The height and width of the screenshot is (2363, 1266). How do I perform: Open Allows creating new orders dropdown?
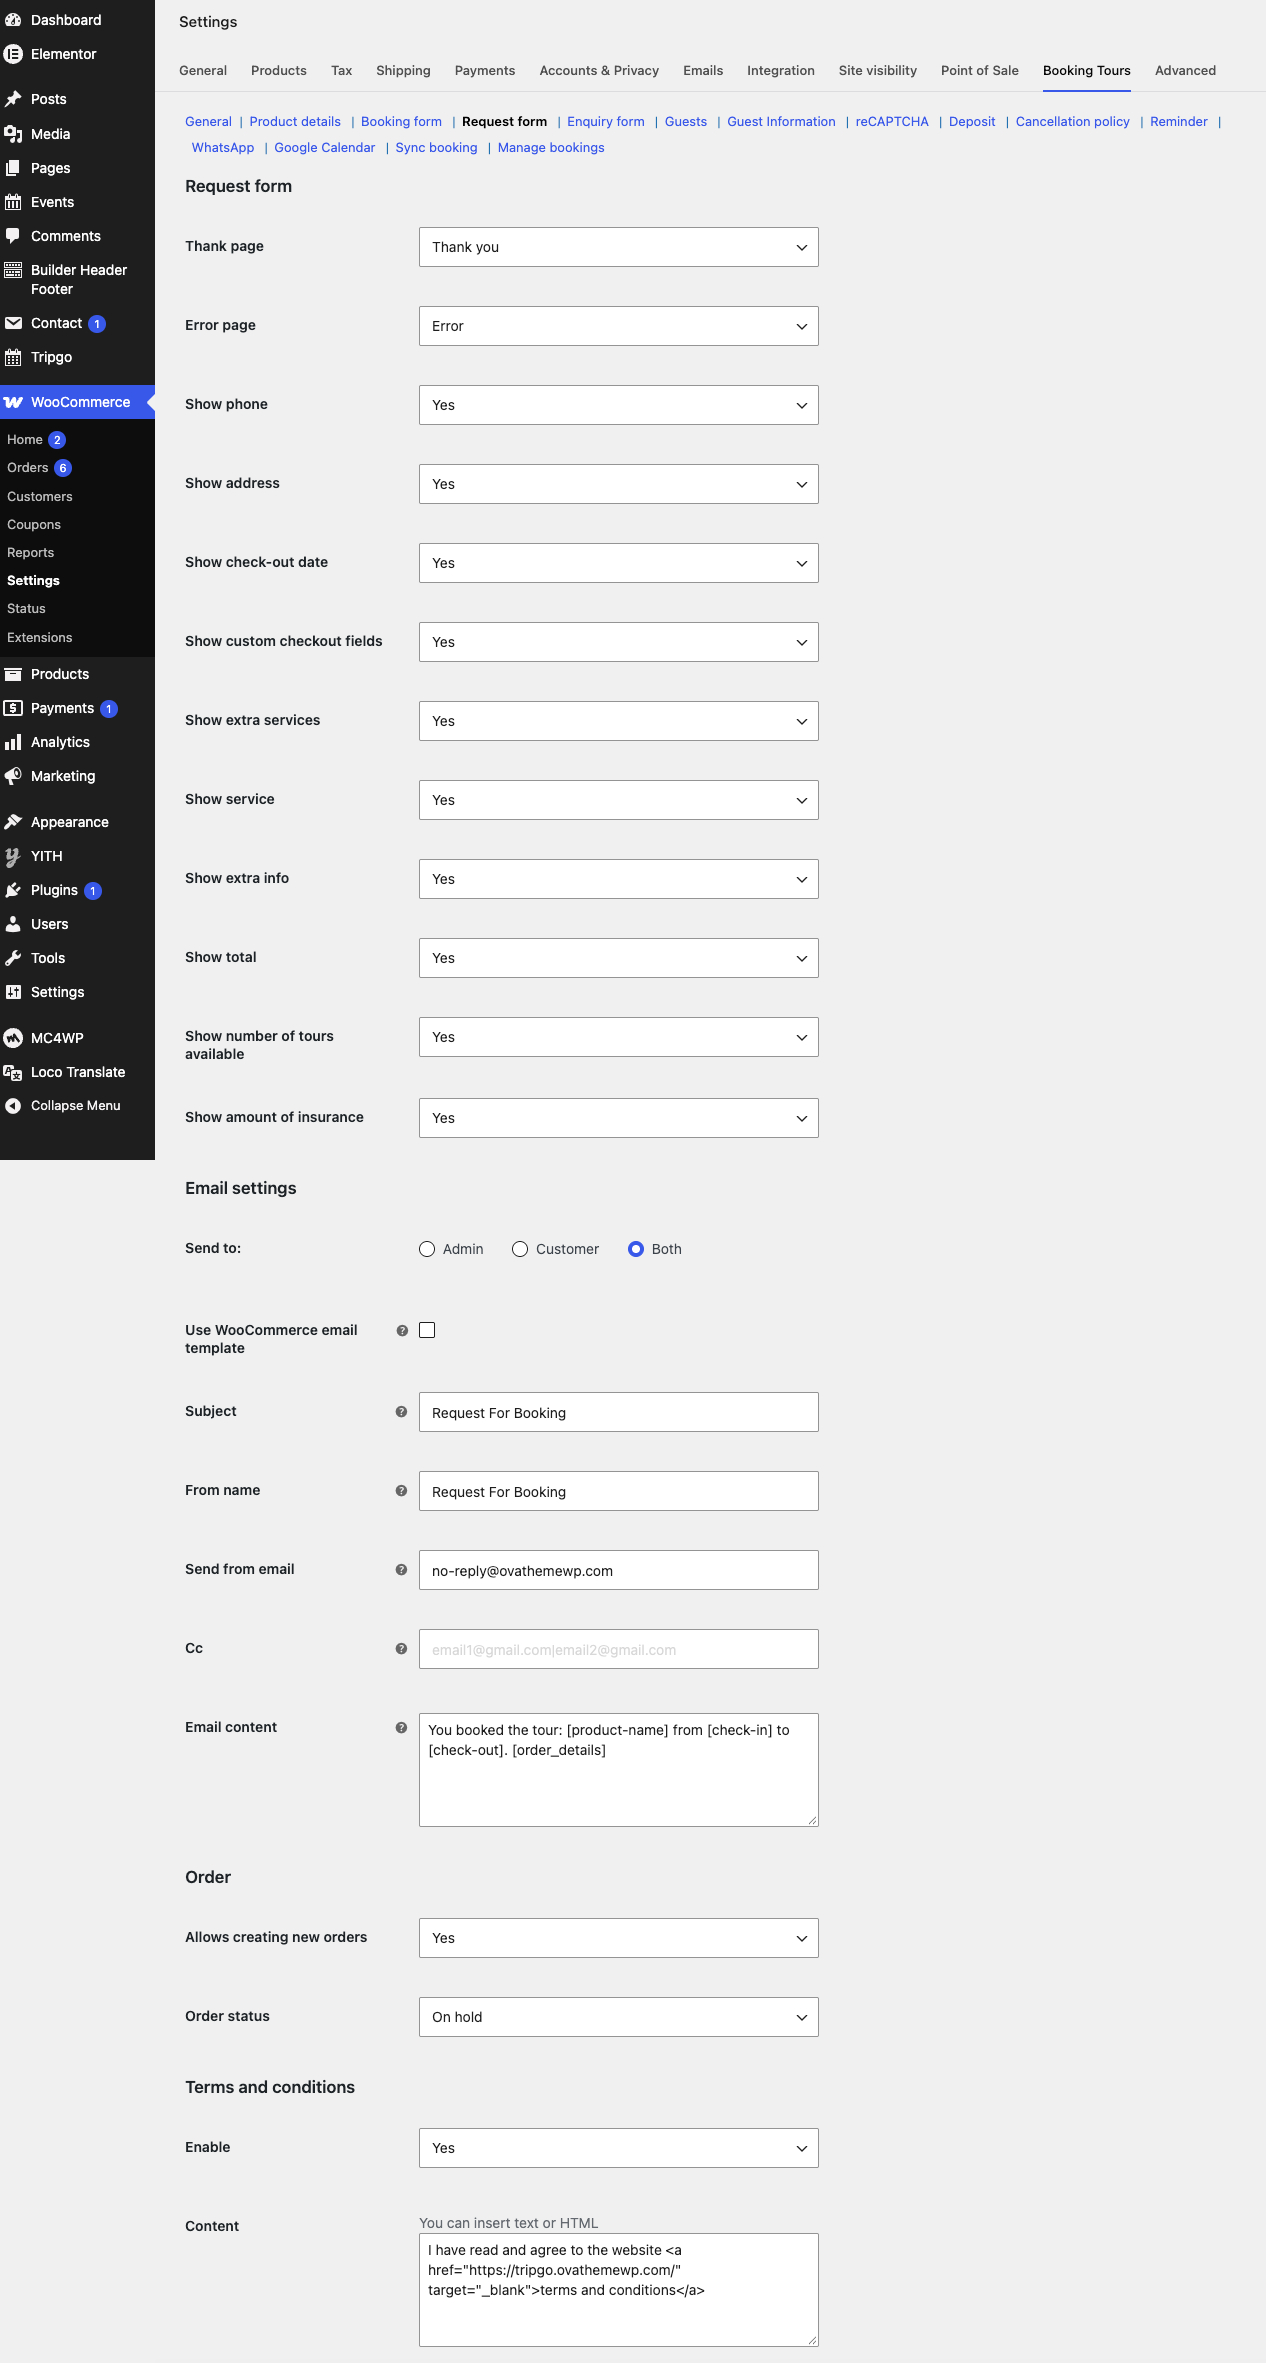point(619,1938)
